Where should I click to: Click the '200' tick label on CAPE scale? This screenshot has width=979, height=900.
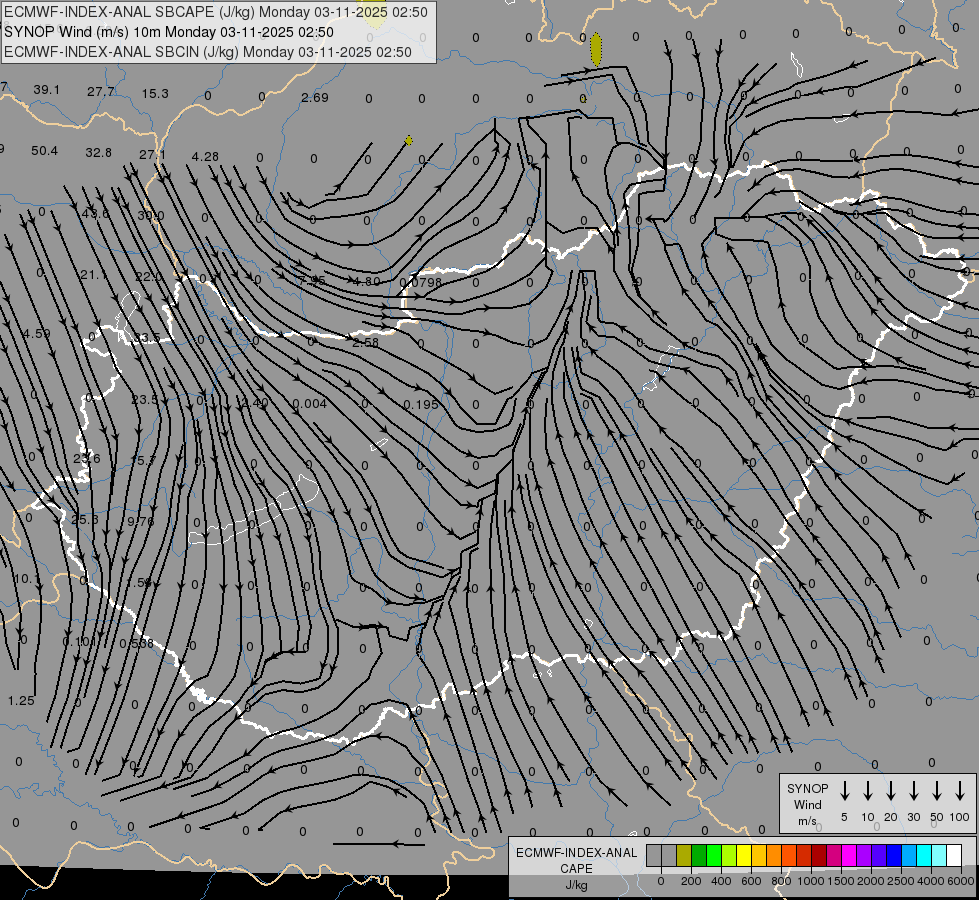pyautogui.click(x=691, y=881)
